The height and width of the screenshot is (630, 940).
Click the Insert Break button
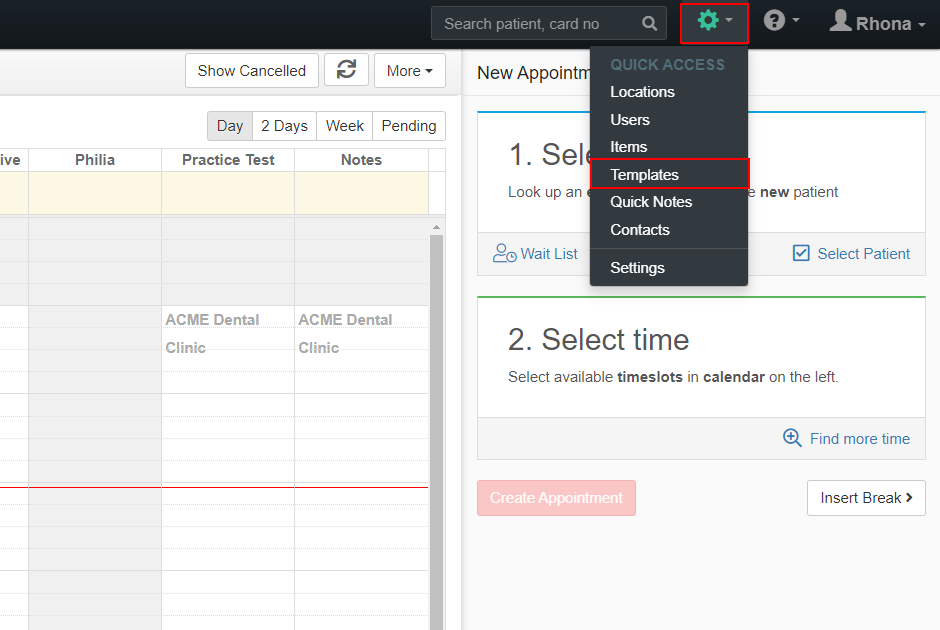pos(866,498)
